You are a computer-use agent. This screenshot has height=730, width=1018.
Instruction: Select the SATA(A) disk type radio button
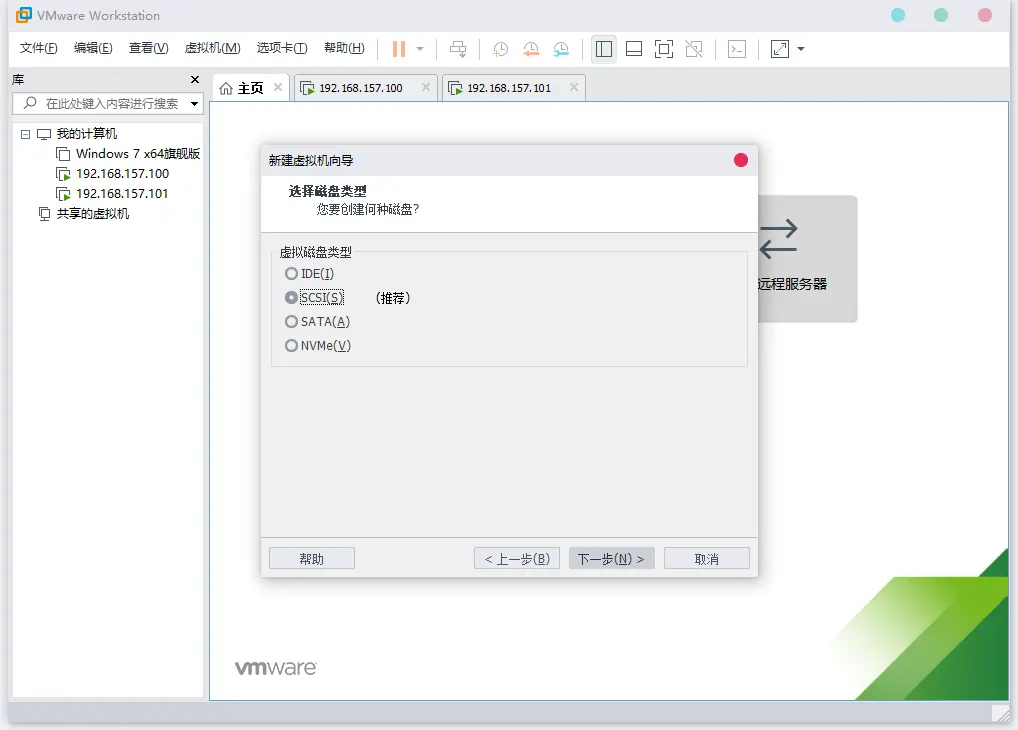tap(292, 321)
